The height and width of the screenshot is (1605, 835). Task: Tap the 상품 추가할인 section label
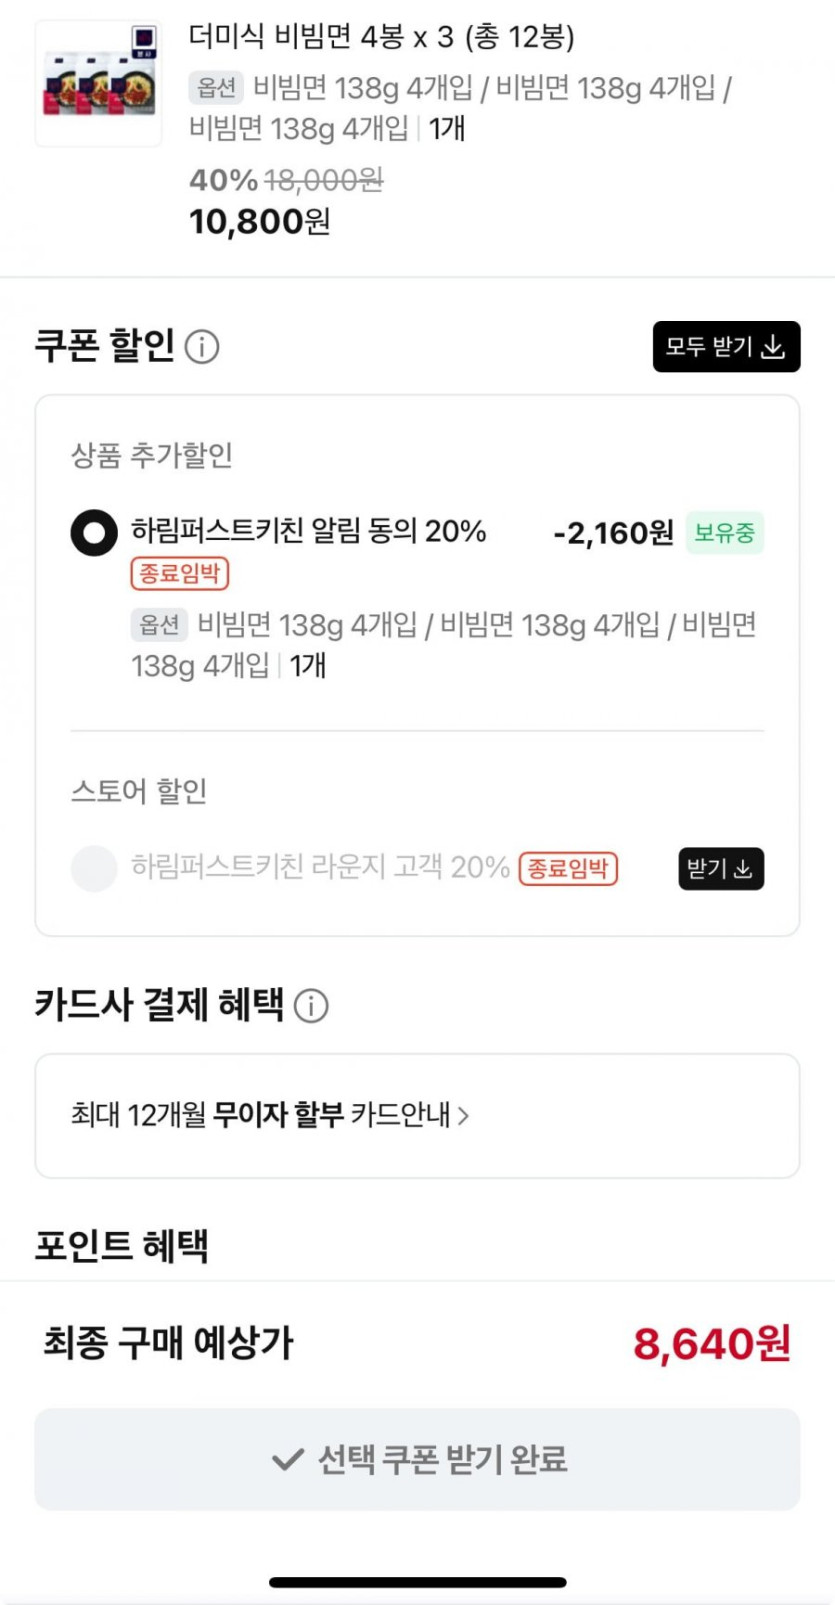(152, 456)
